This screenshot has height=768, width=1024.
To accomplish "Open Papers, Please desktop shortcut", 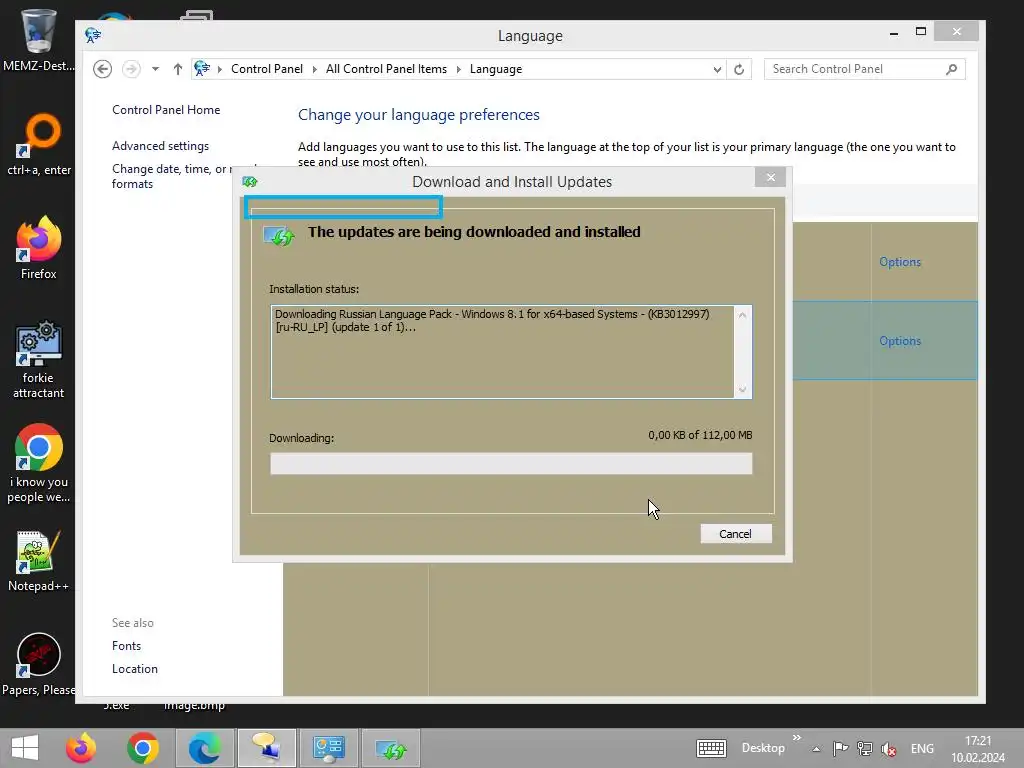I will (x=39, y=665).
